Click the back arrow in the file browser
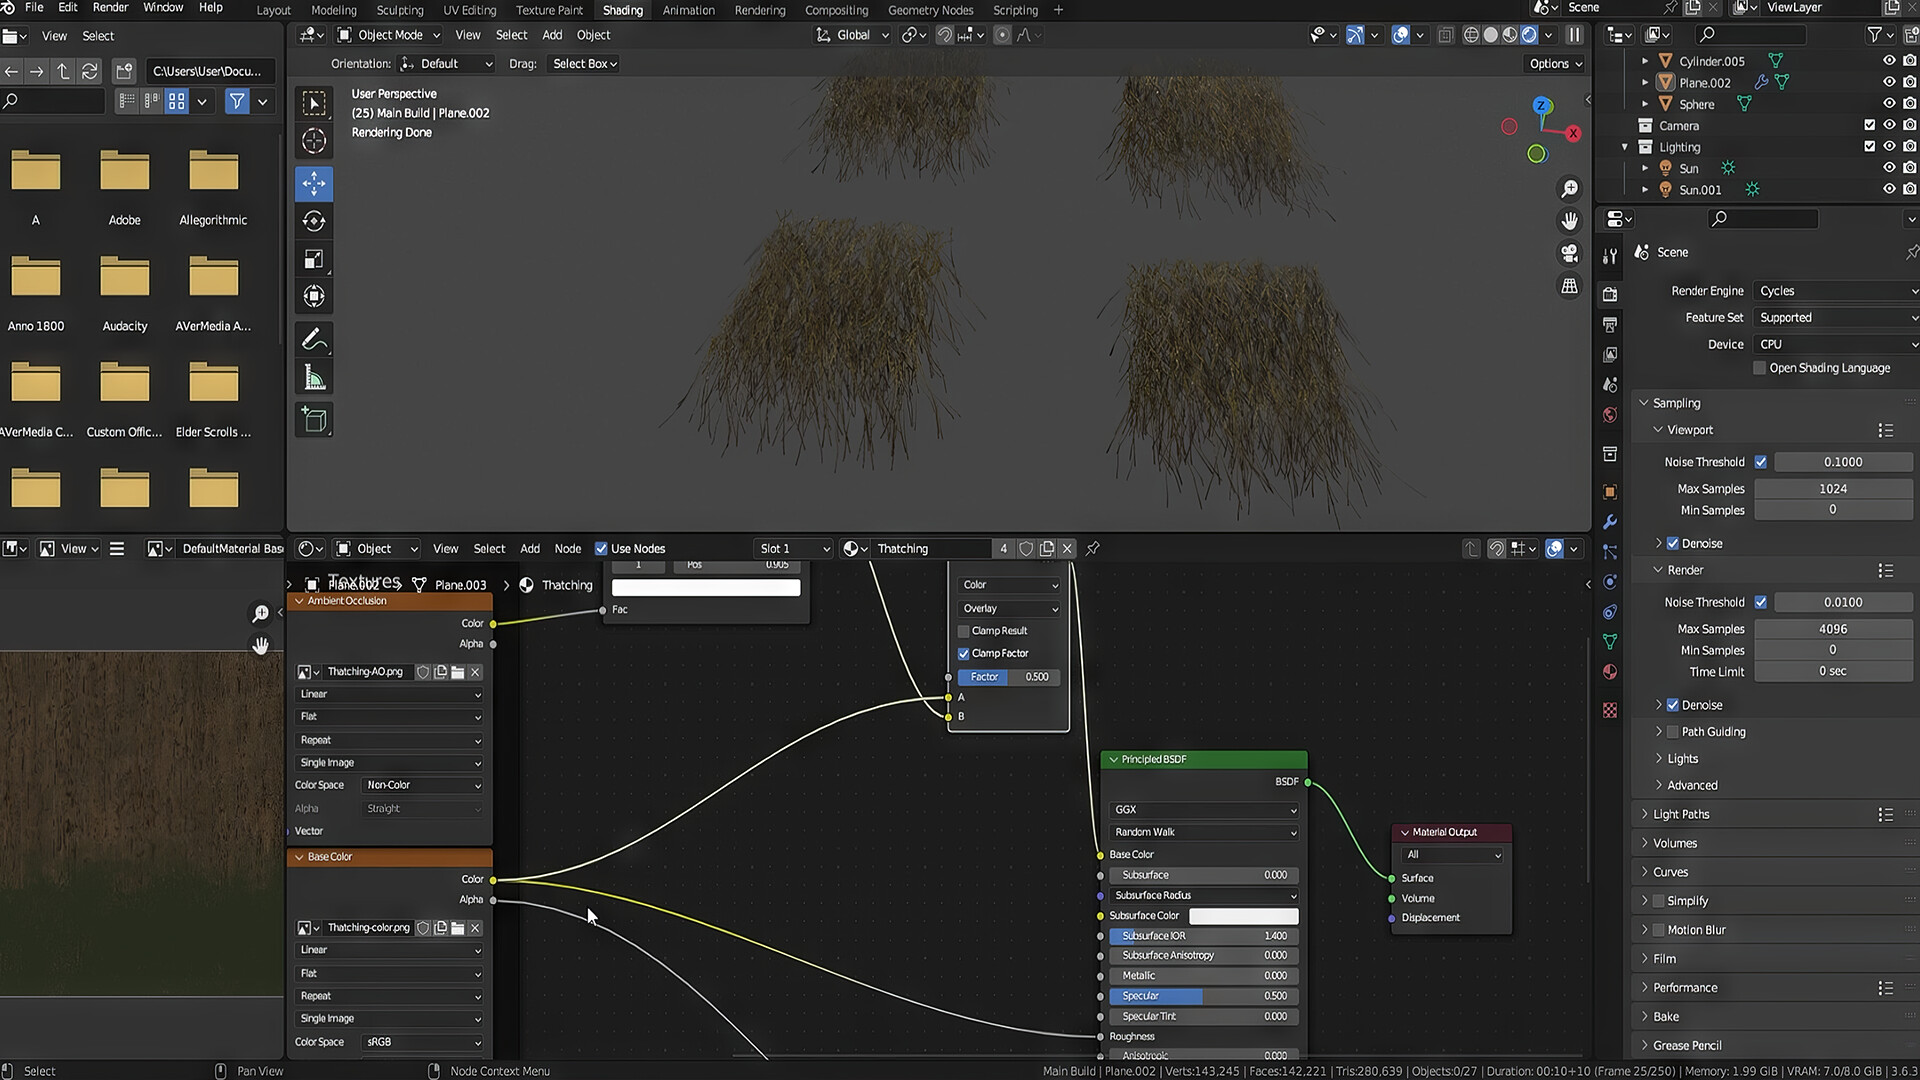The image size is (1920, 1080). tap(11, 71)
